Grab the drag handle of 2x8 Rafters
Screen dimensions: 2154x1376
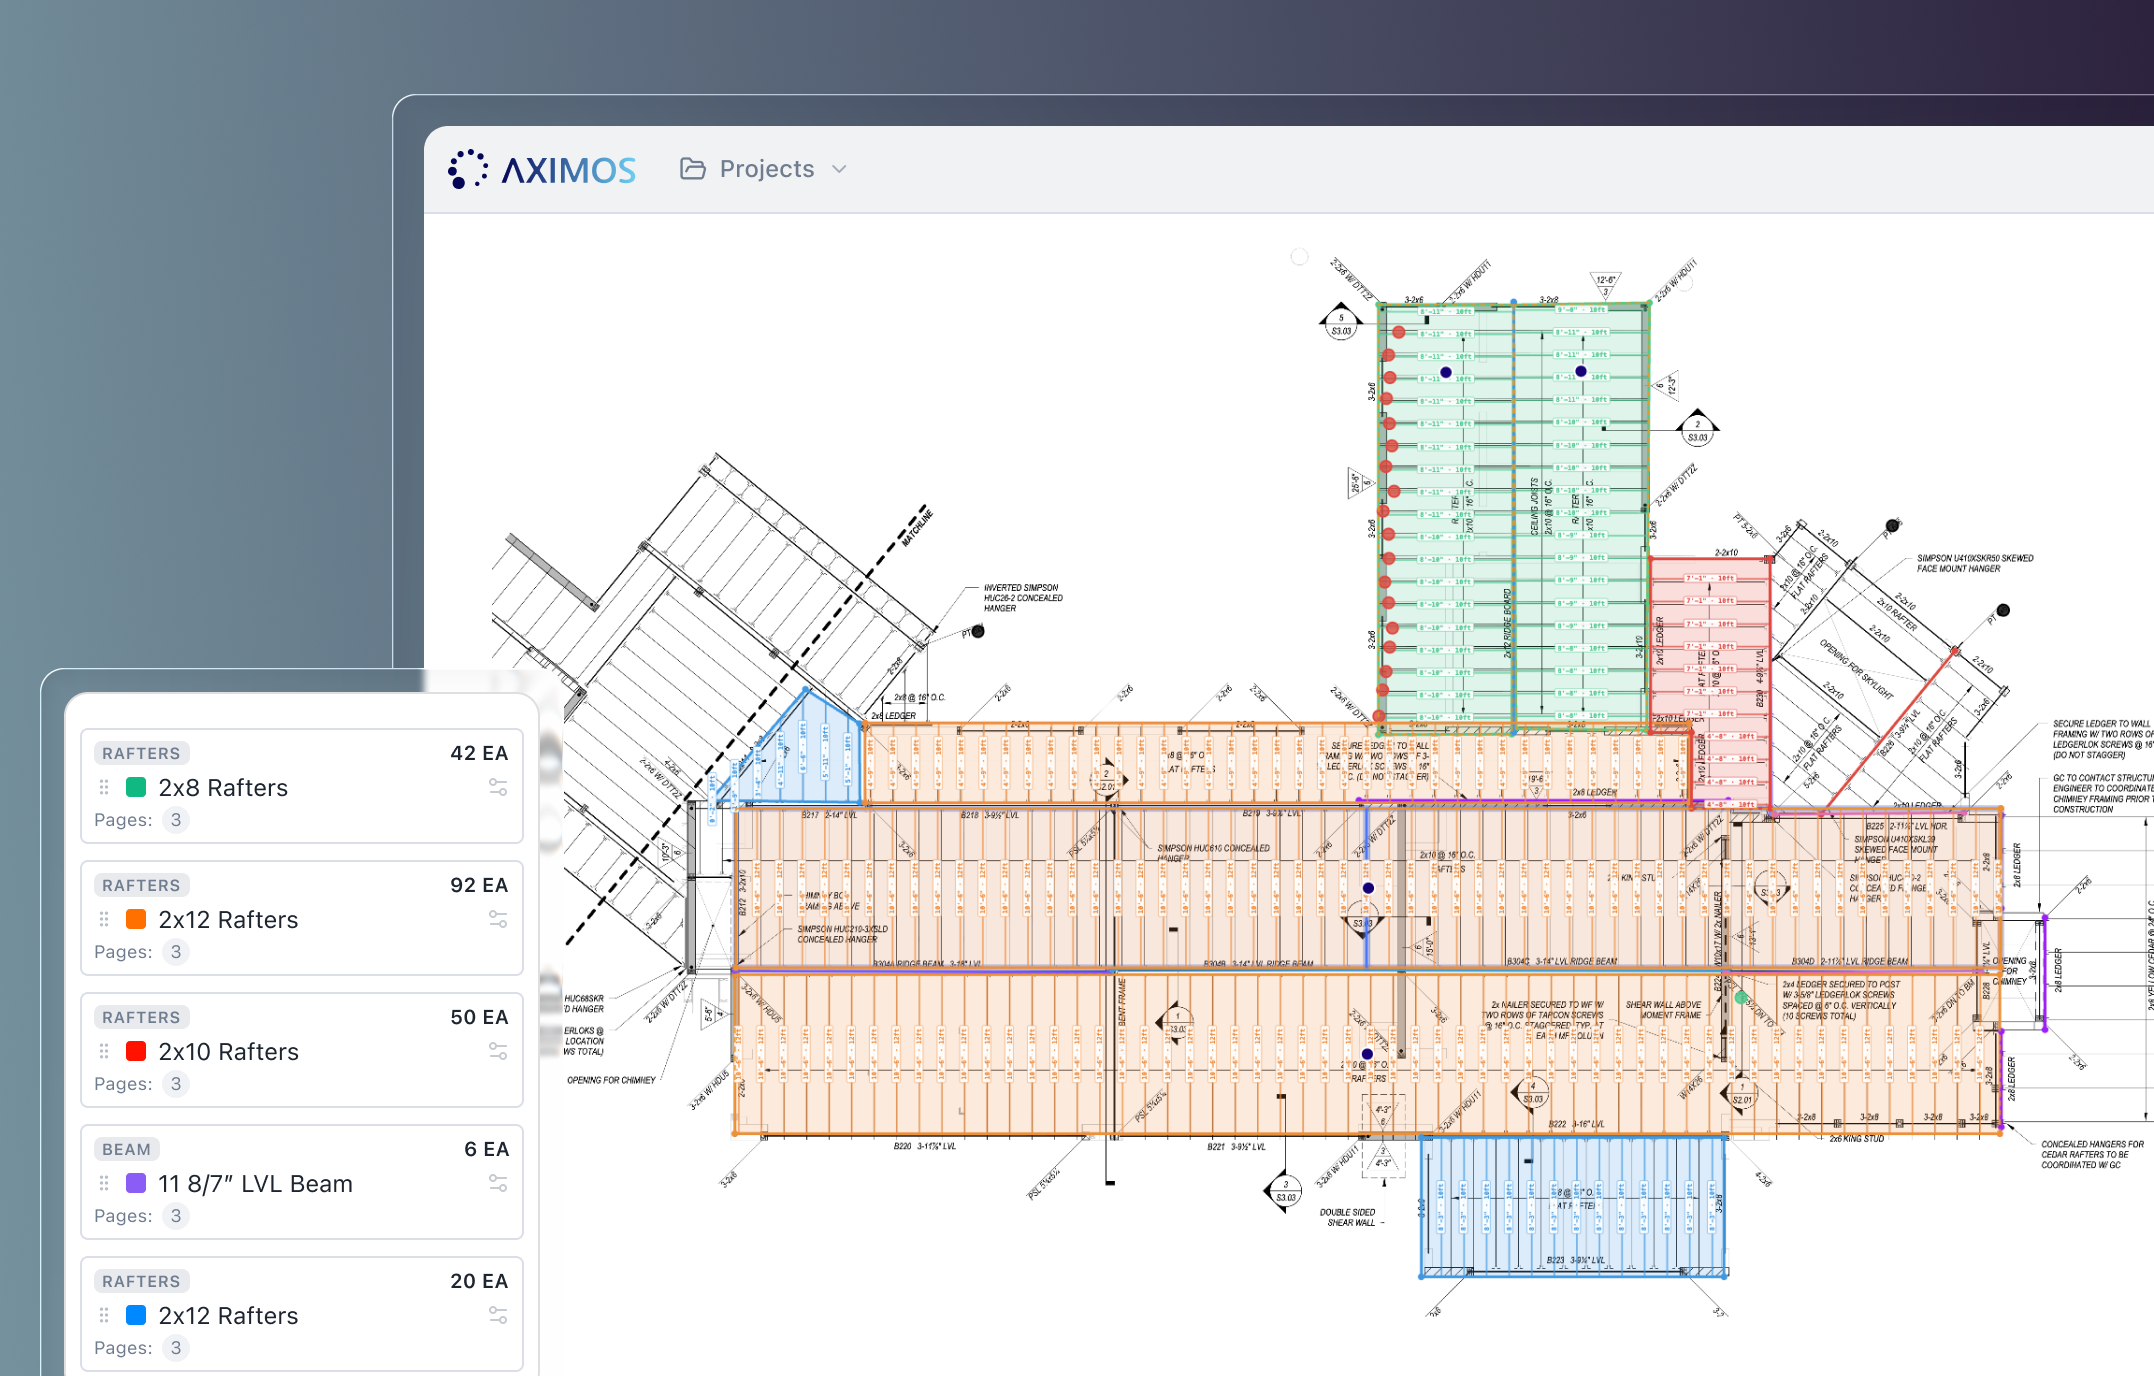(x=104, y=788)
